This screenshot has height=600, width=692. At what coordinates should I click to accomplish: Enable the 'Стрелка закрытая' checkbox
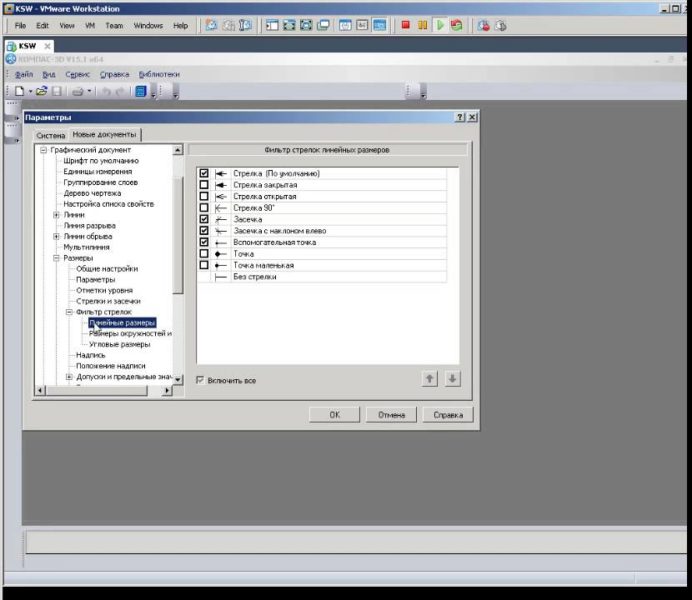click(x=204, y=185)
